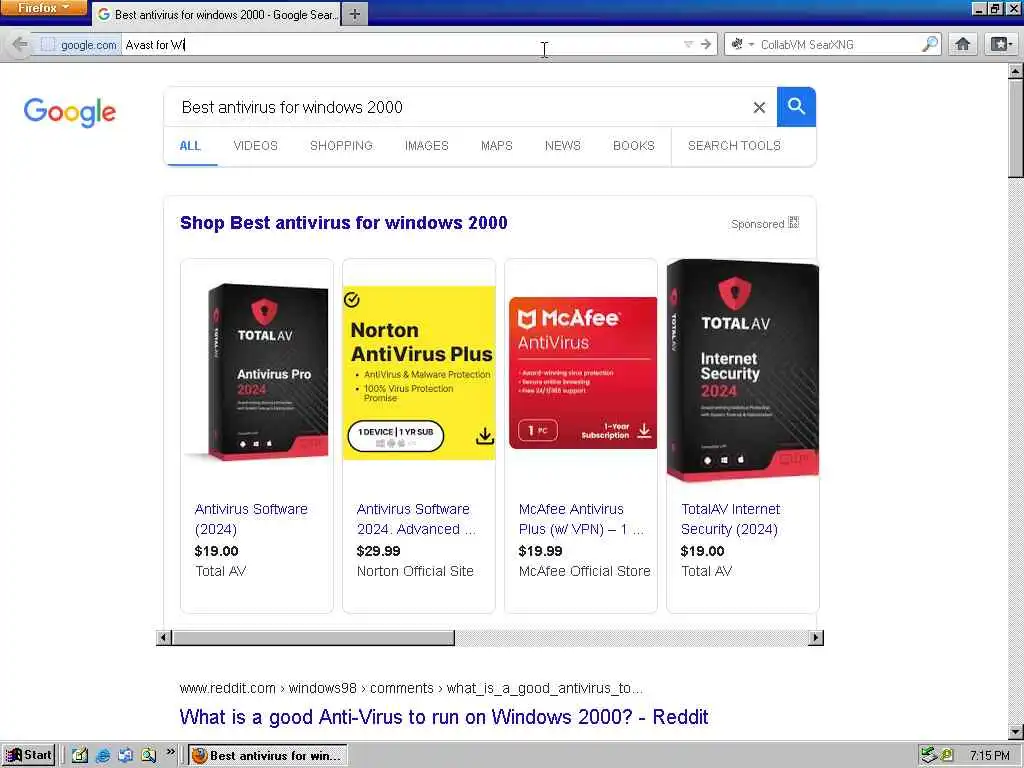Image resolution: width=1024 pixels, height=768 pixels.
Task: Open Reddit result about Anti-Virus on Windows 2000
Action: [443, 717]
